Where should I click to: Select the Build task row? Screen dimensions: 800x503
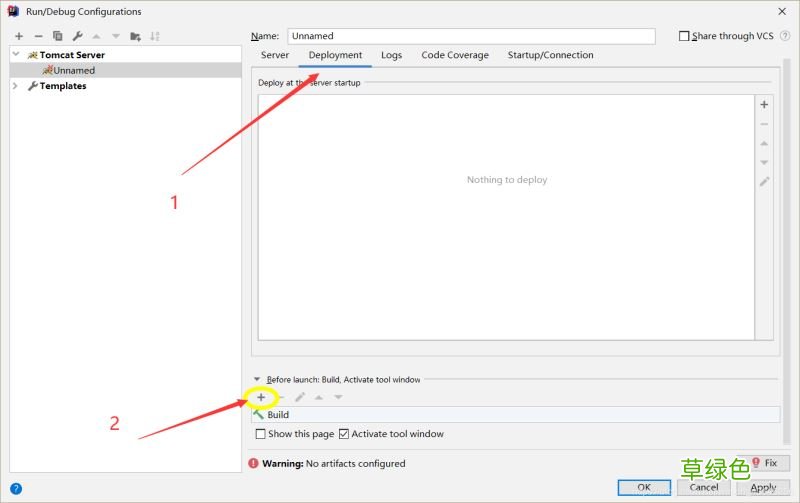tap(515, 414)
